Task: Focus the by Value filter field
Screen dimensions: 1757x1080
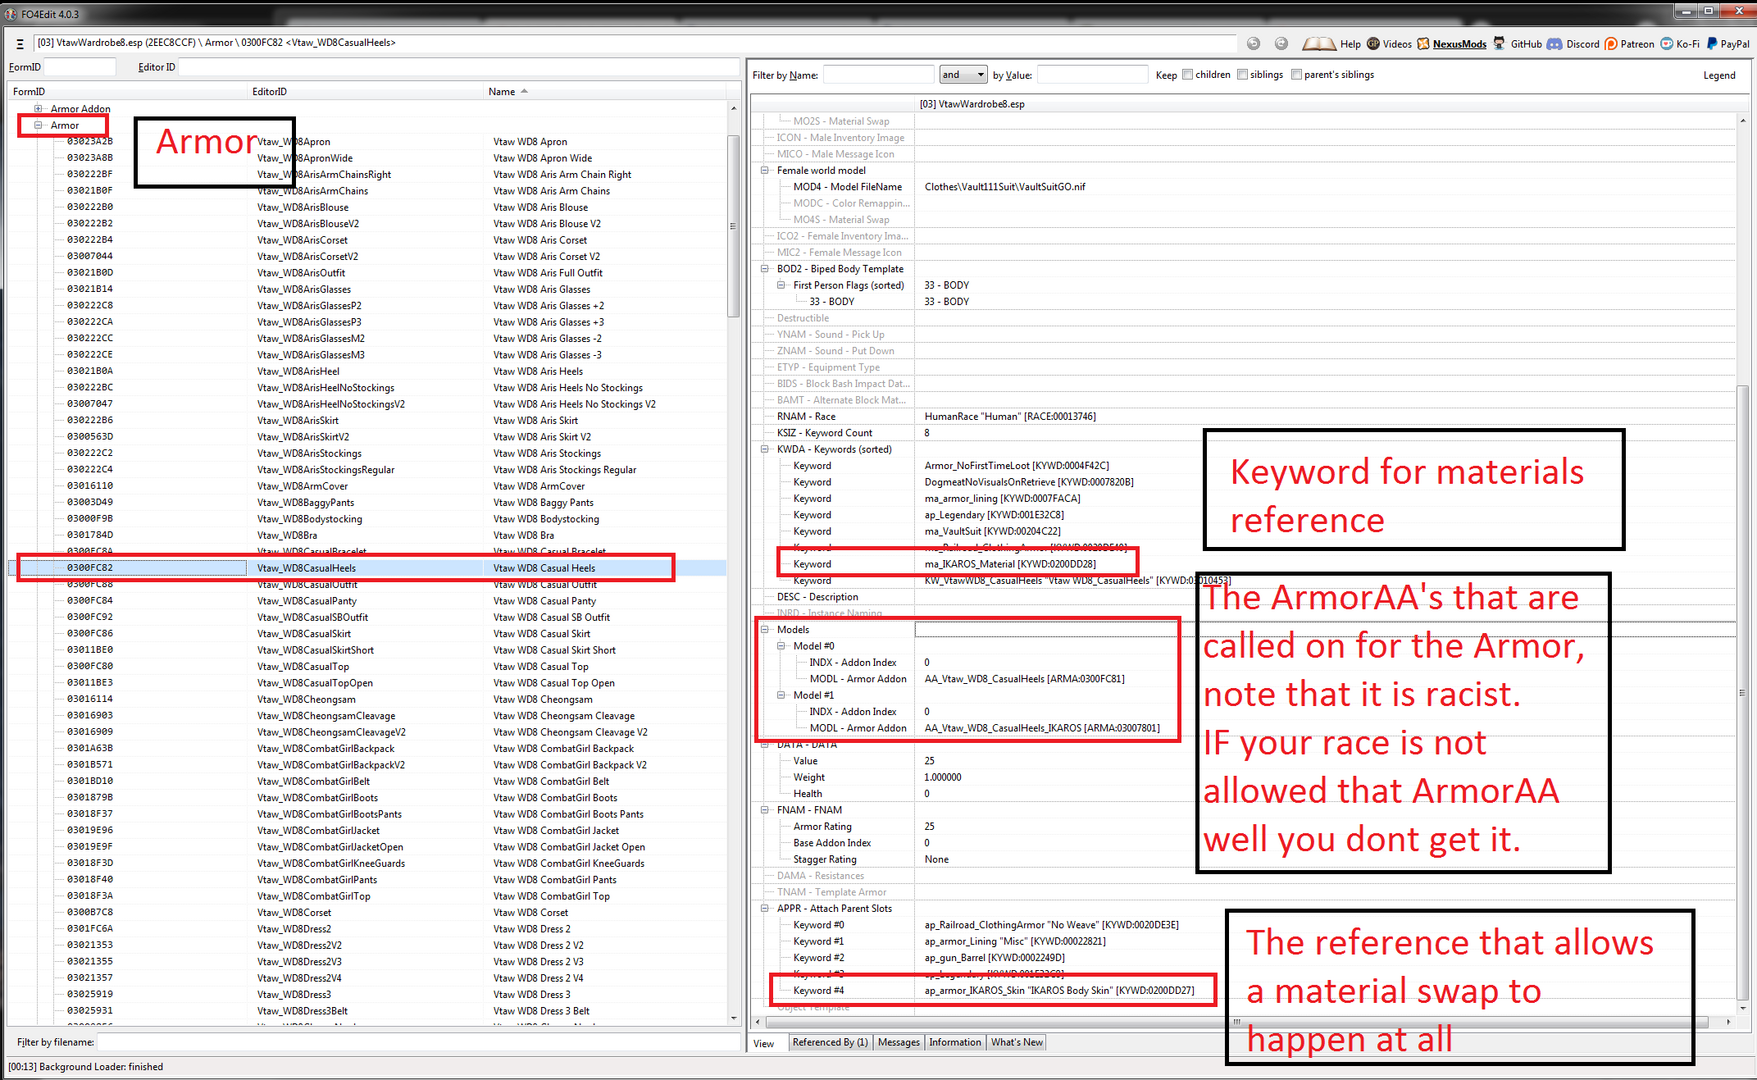Action: coord(1092,75)
